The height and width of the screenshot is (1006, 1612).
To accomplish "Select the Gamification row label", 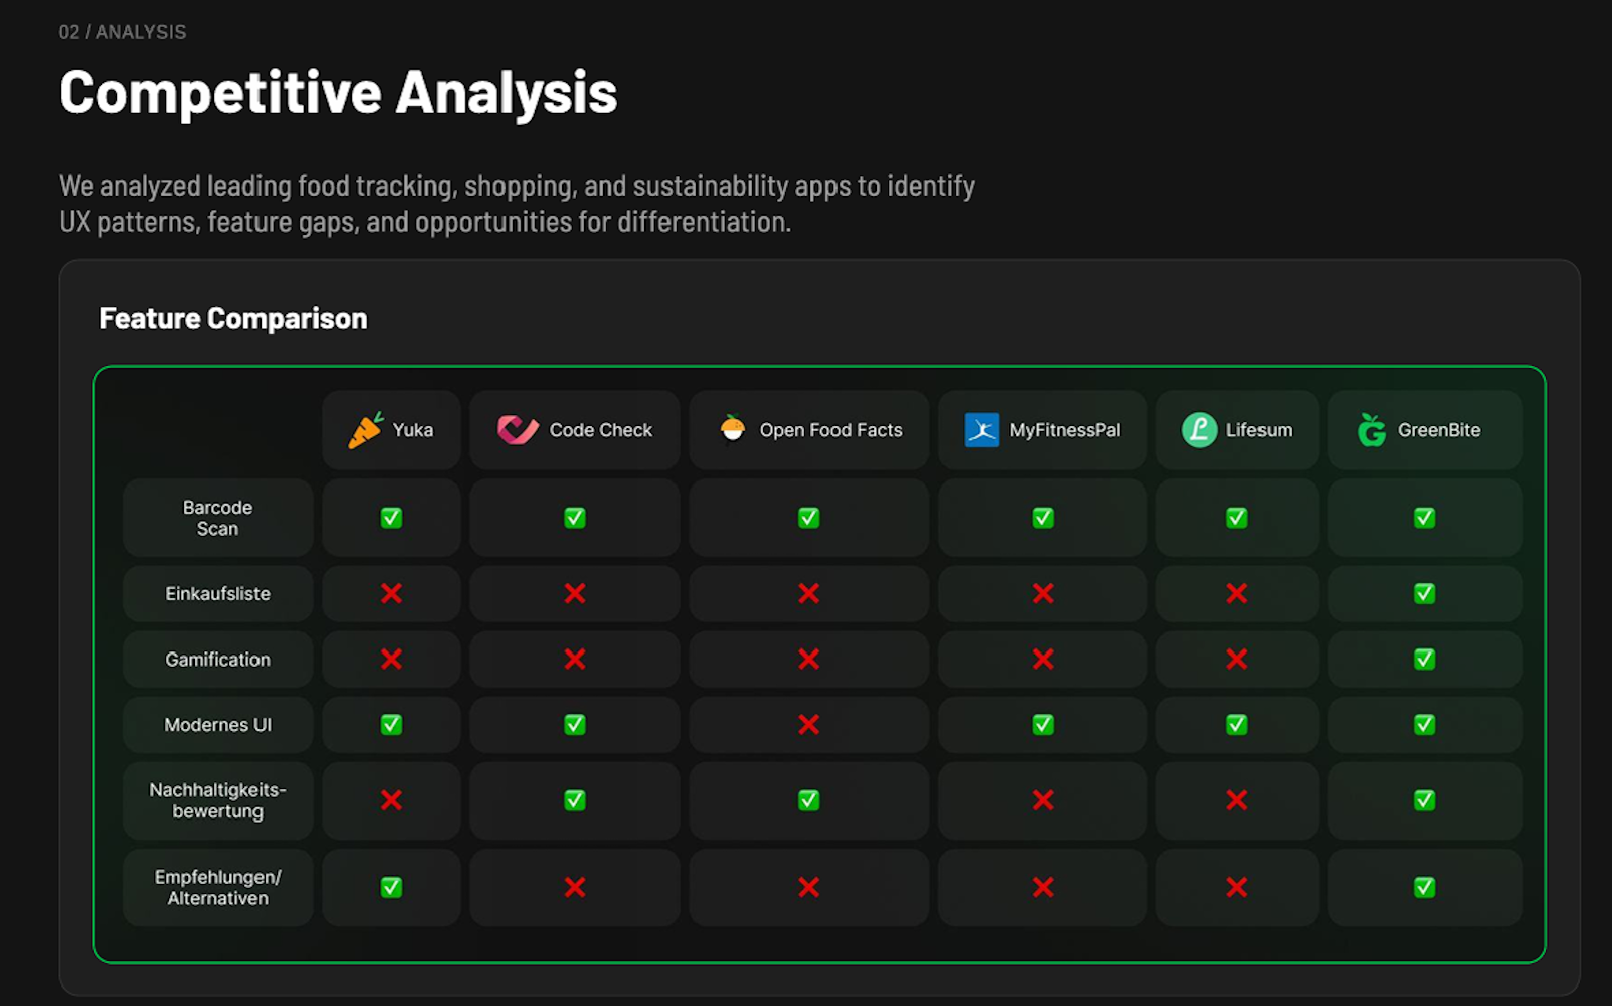I will (218, 660).
